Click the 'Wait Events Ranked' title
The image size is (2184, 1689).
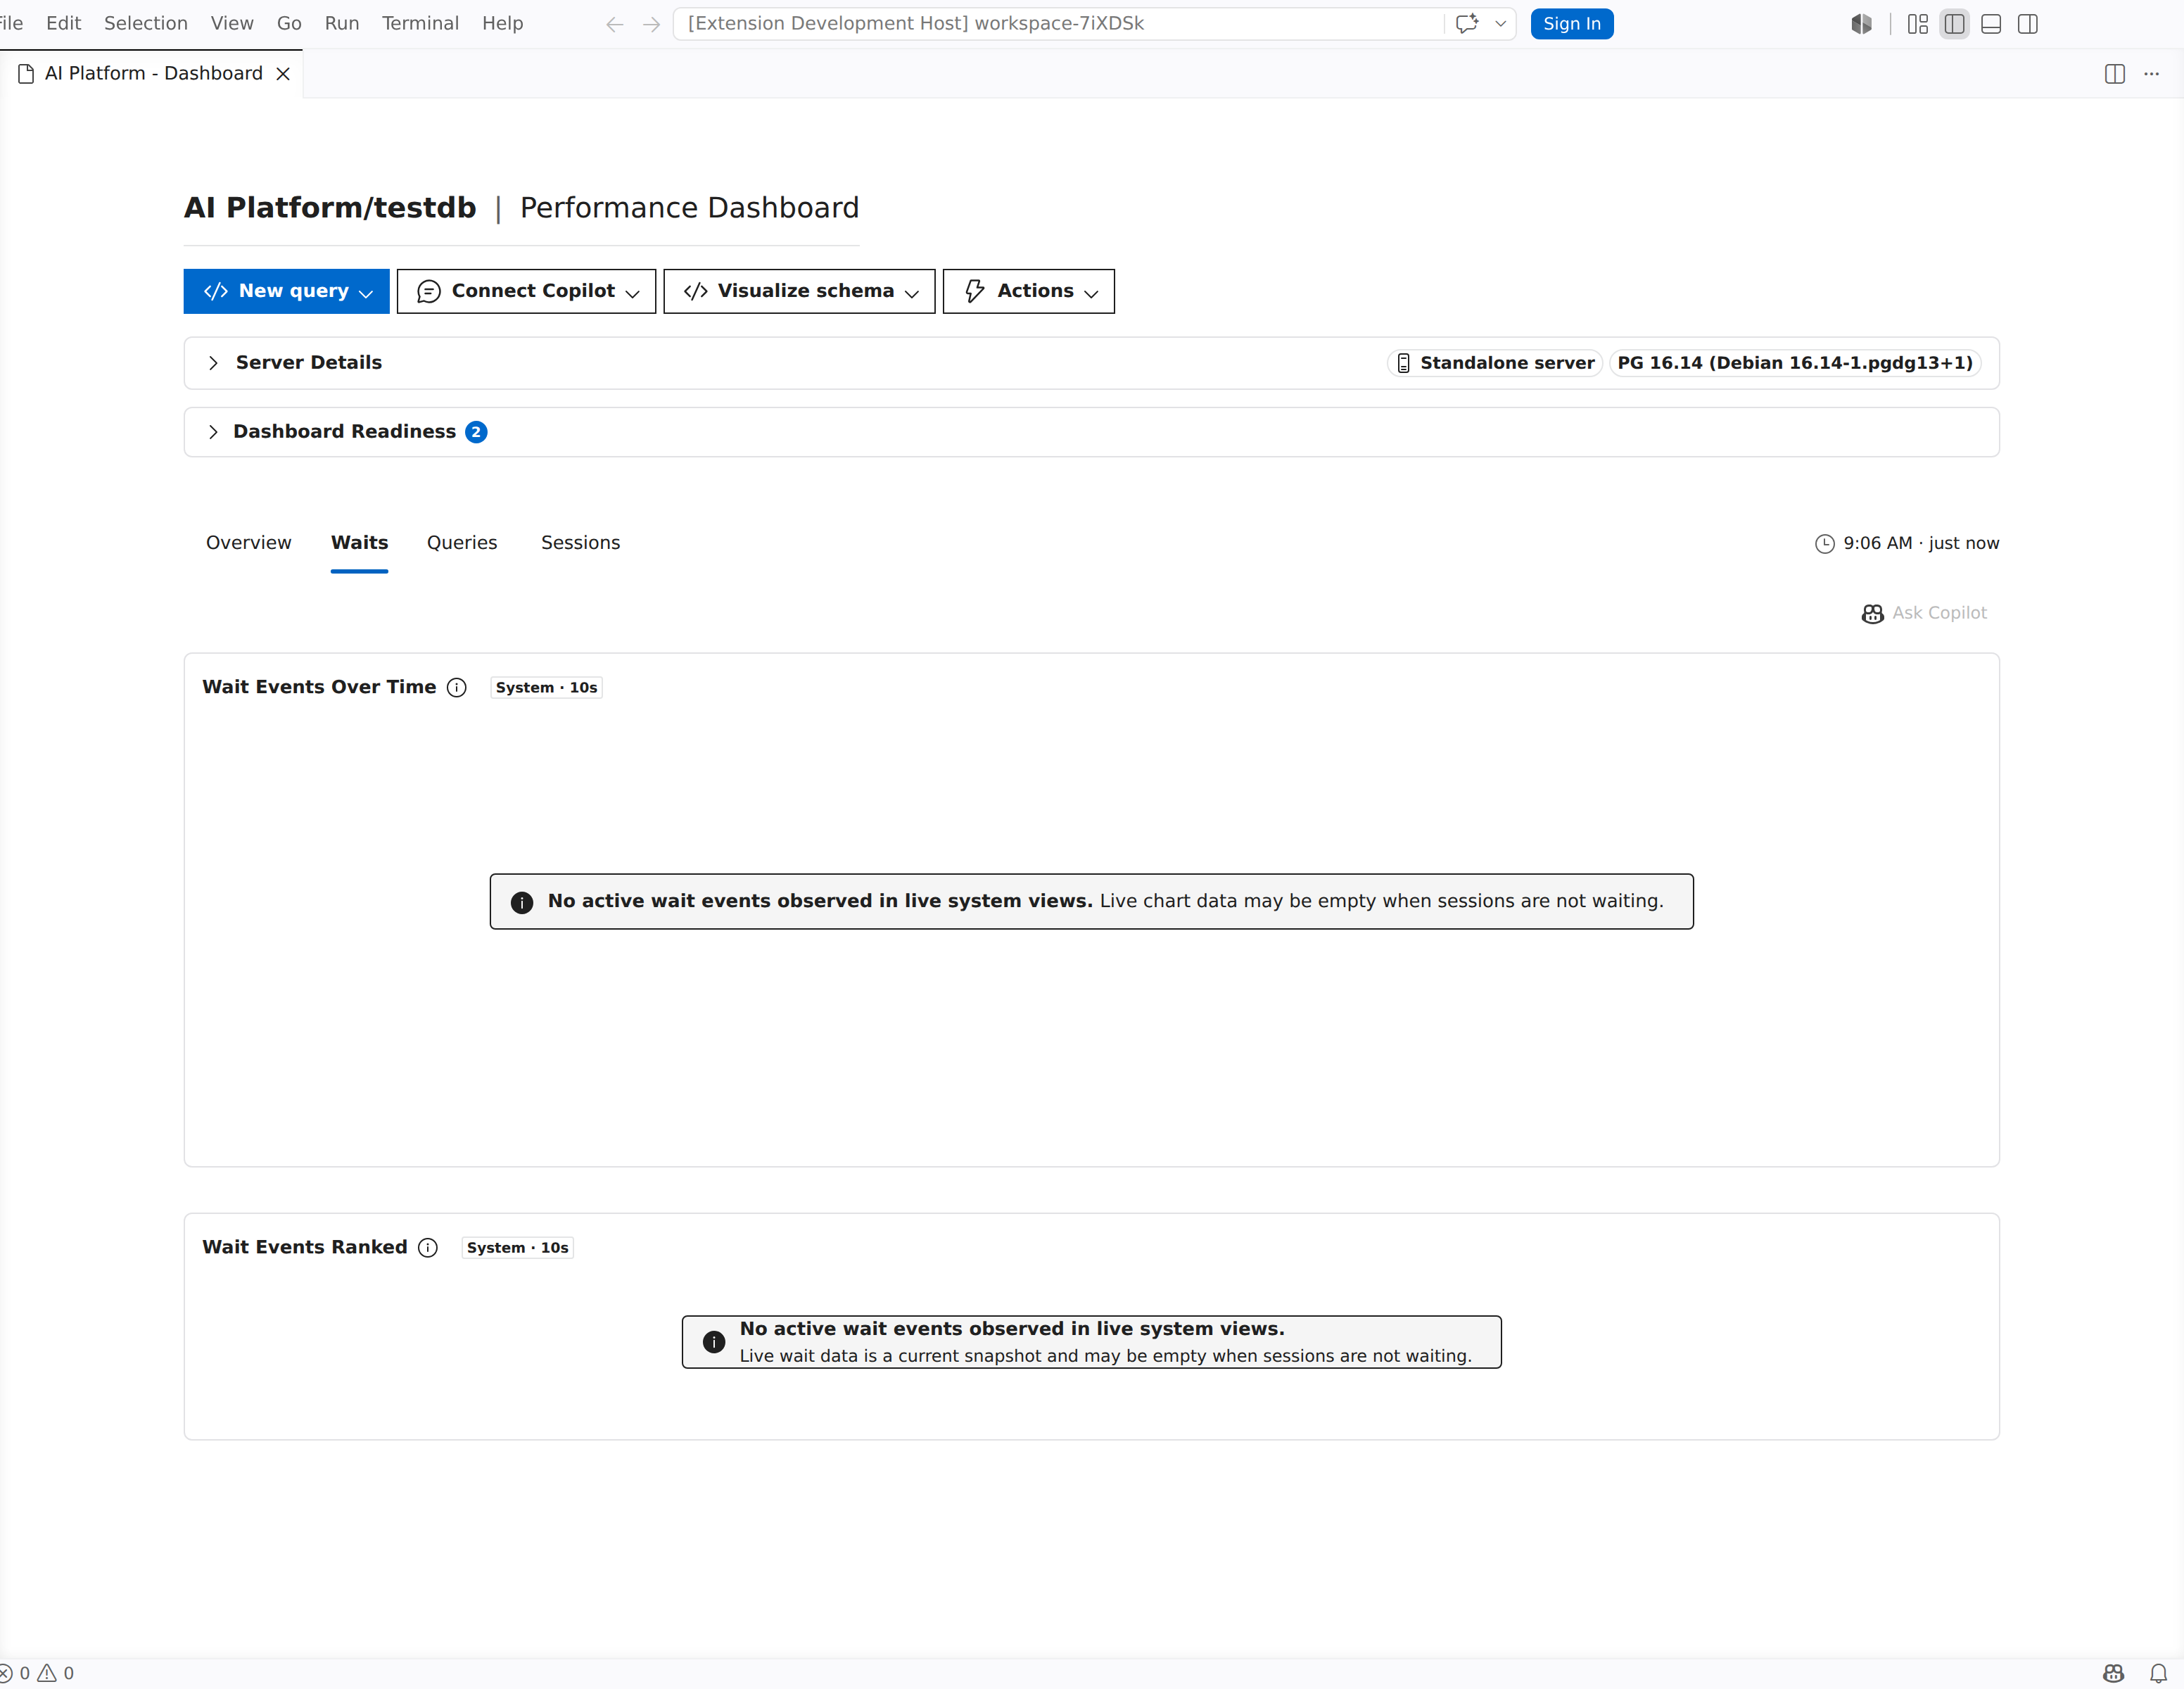point(305,1247)
